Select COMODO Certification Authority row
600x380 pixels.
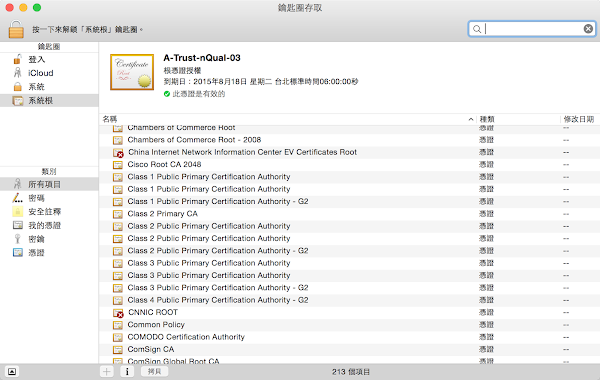[x=349, y=337]
